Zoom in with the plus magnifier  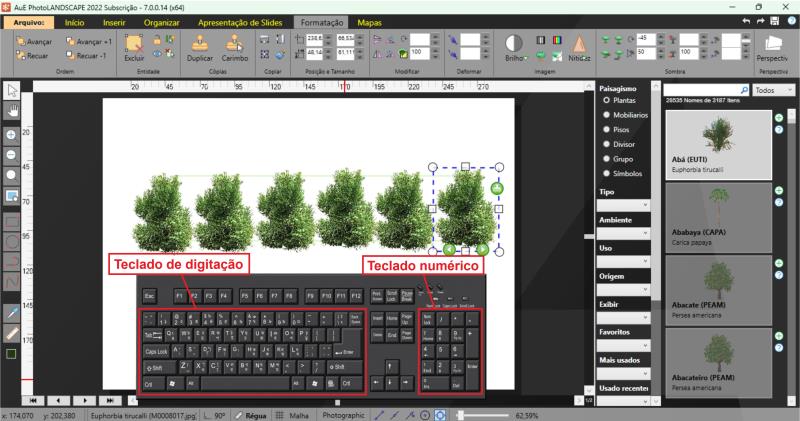pyautogui.click(x=12, y=135)
